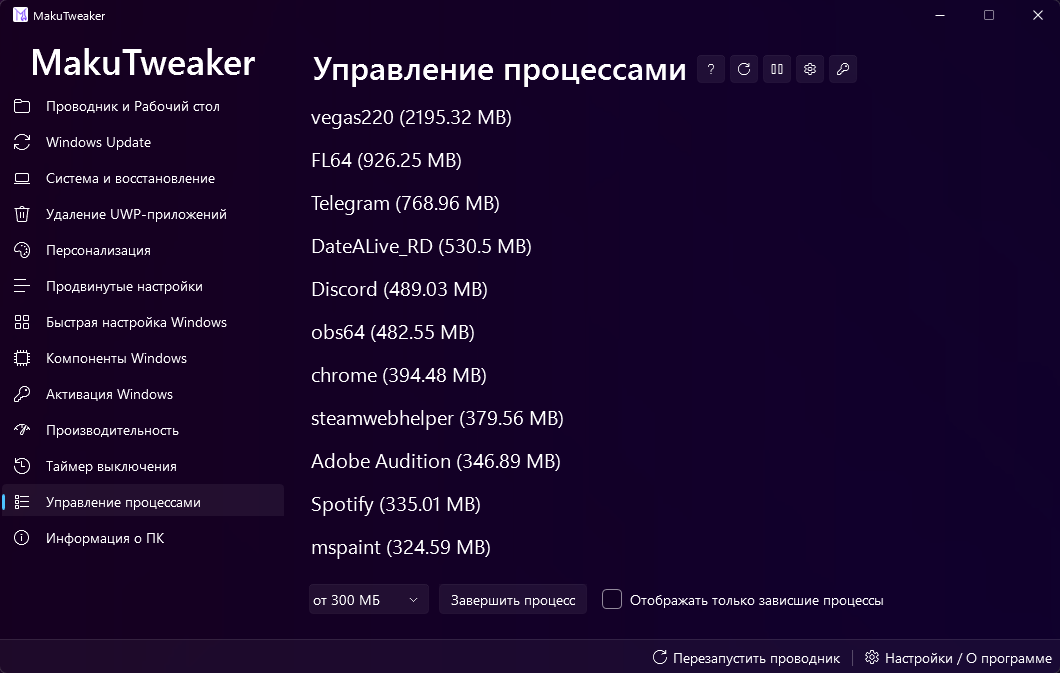Click the folder icon beside Проводник и Рабочий стол

22,106
